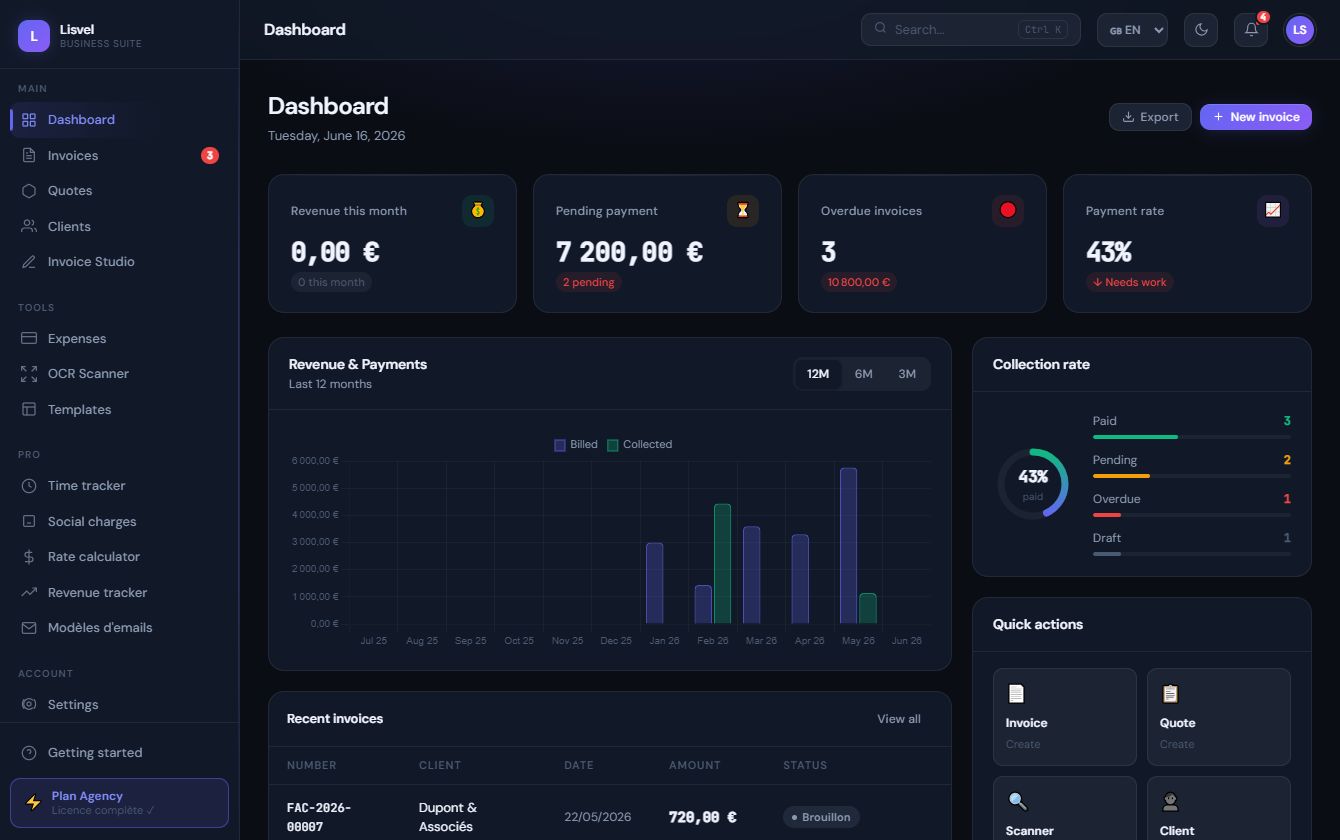Click invoice number FAC-2026-00007
This screenshot has width=1340, height=840.
(319, 817)
